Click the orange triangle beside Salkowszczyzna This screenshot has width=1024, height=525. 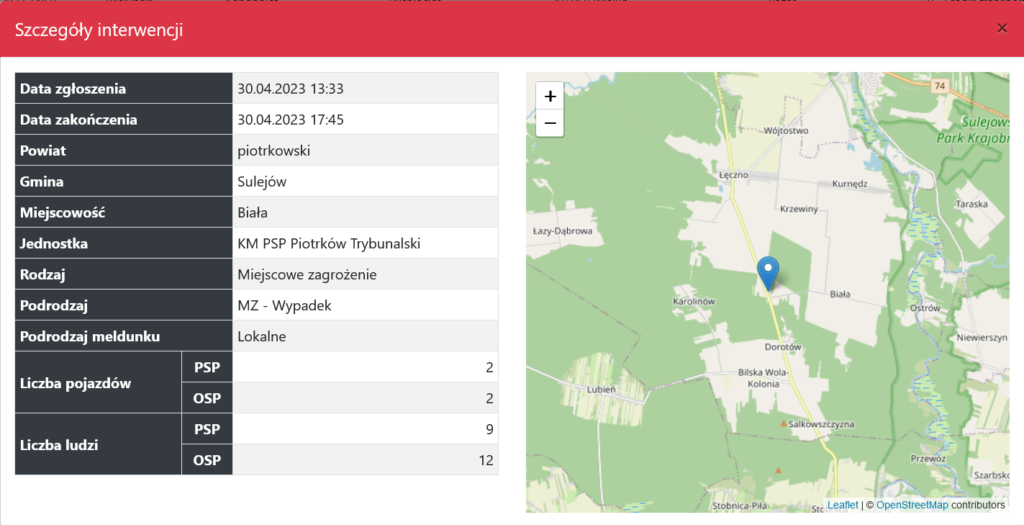click(x=784, y=424)
